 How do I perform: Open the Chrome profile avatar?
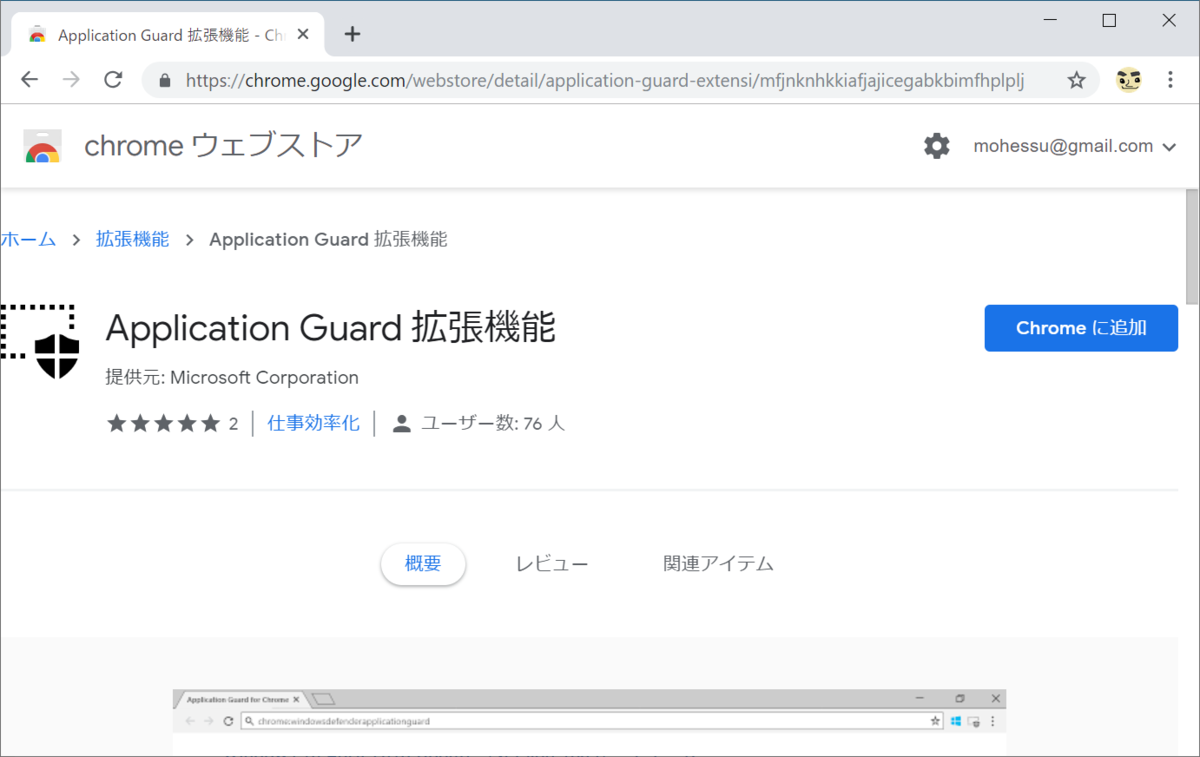click(x=1128, y=80)
